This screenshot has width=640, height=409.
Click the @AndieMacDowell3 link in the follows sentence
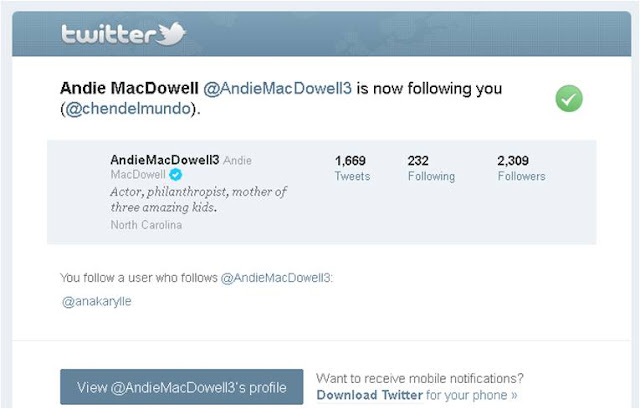276,278
